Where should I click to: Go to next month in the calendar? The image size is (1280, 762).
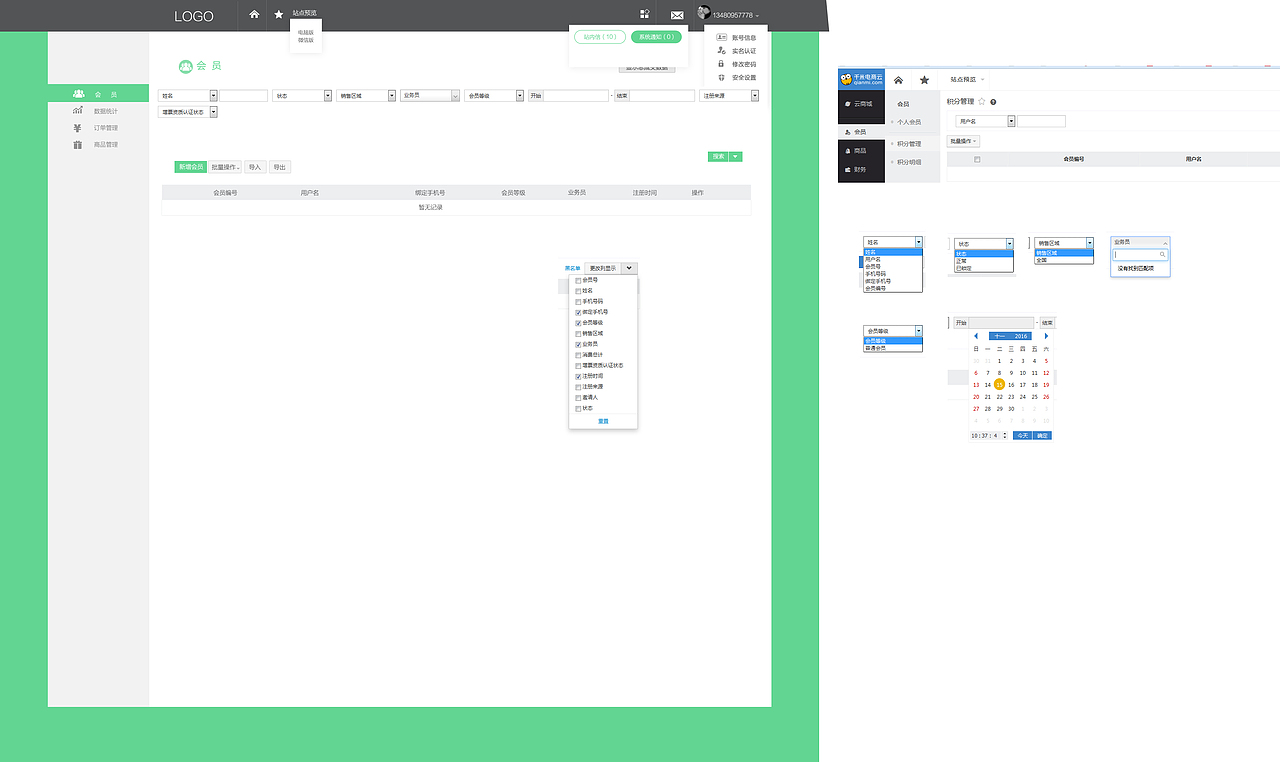click(x=1046, y=336)
